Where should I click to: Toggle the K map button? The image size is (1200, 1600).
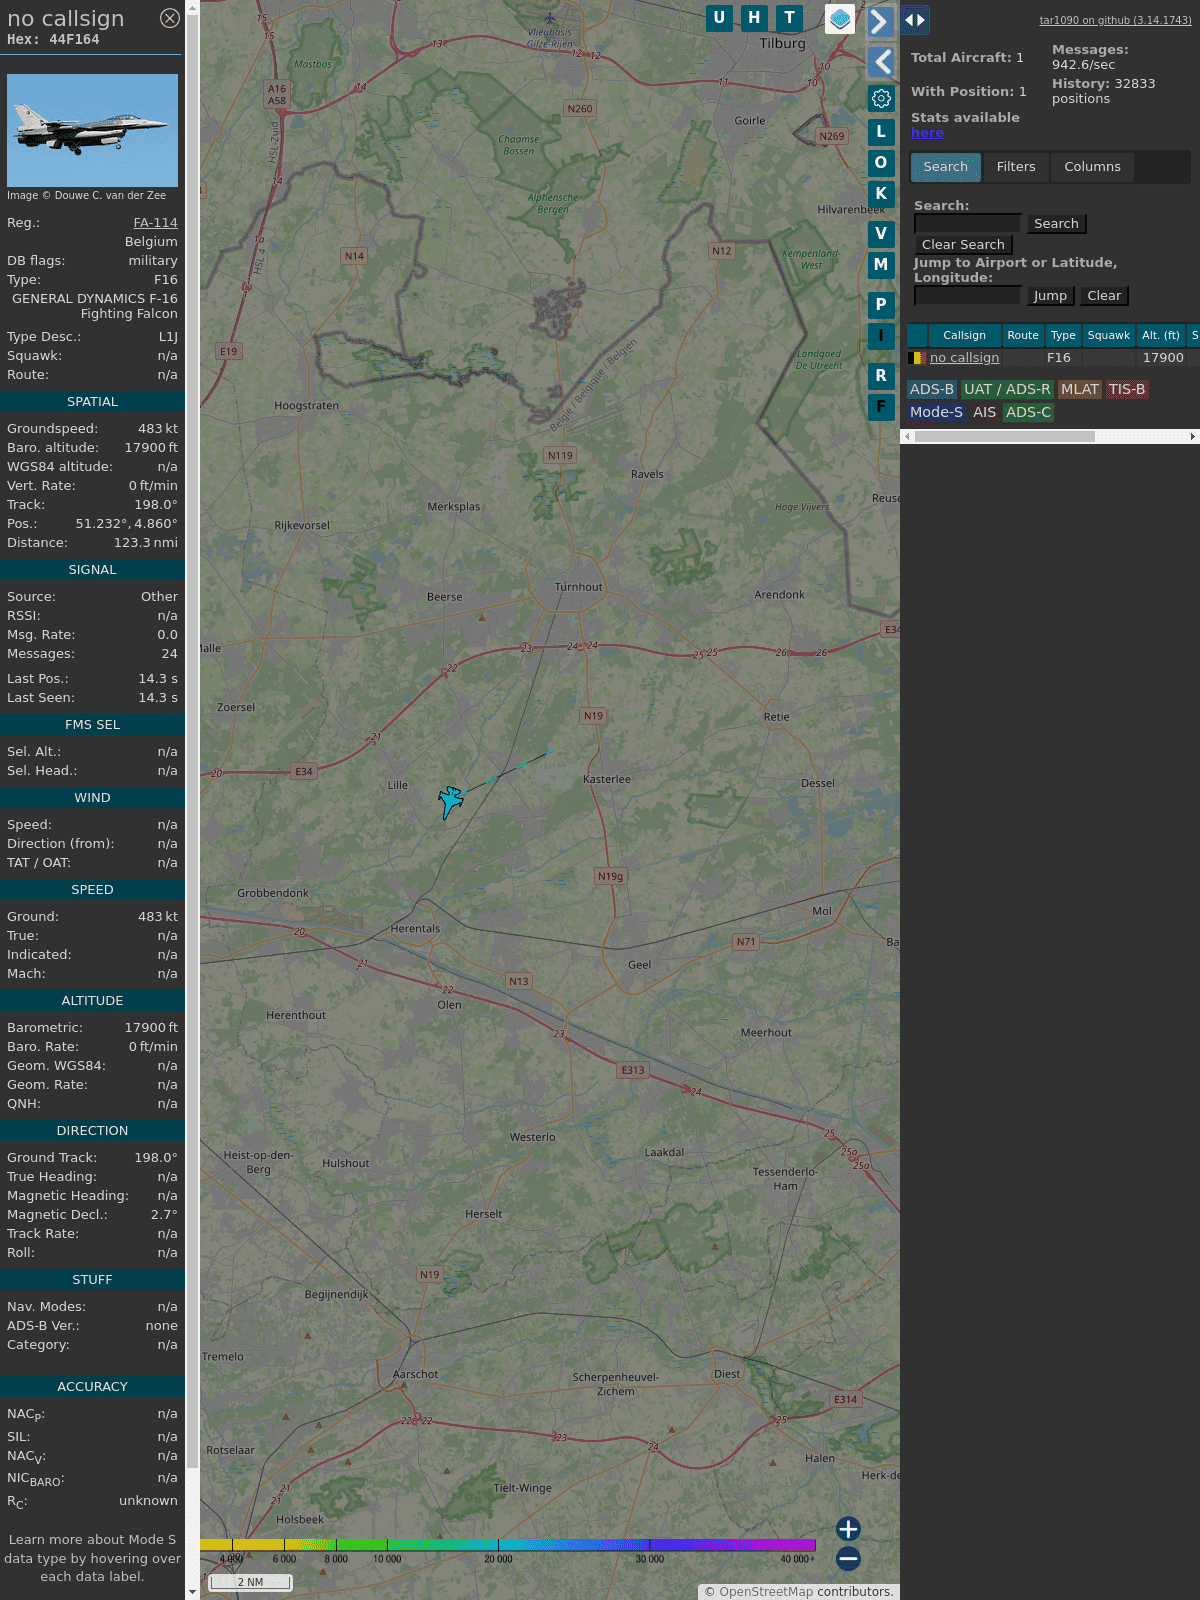click(x=881, y=194)
